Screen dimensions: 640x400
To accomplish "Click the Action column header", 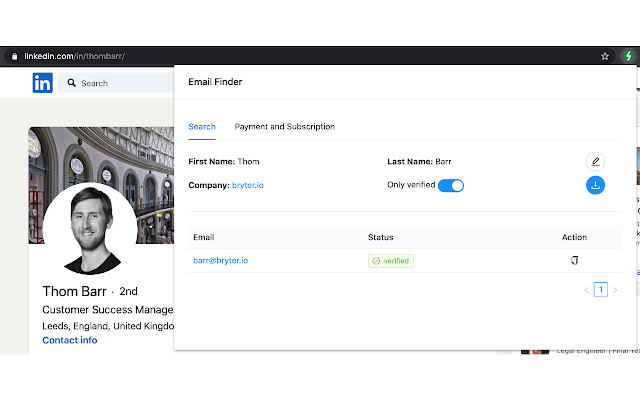I will point(574,238).
